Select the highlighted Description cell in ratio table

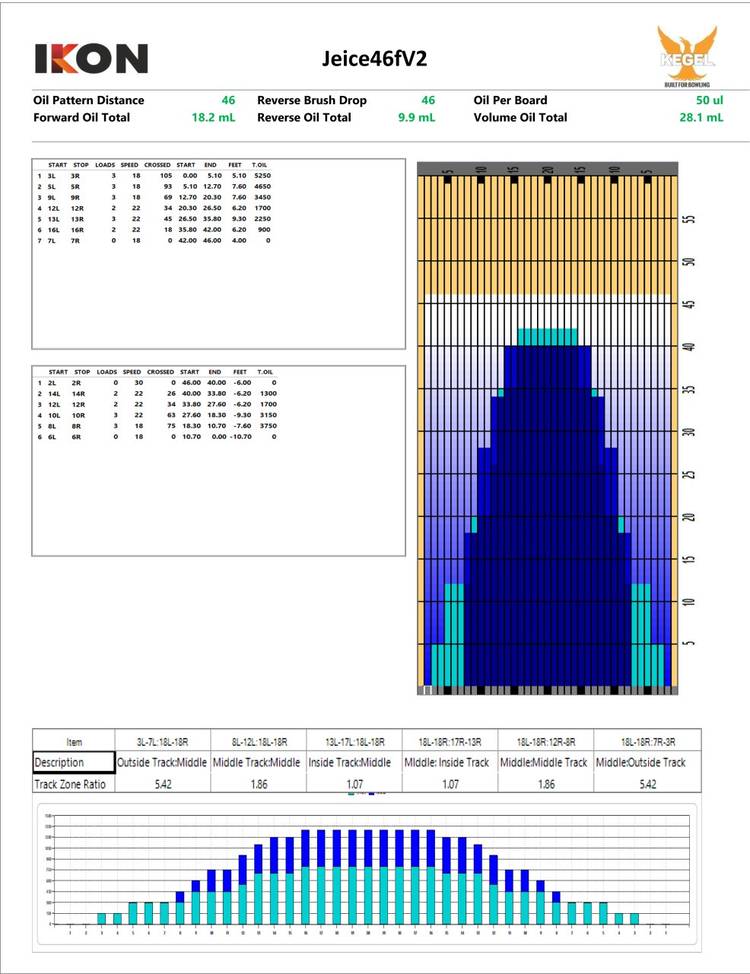click(x=72, y=763)
